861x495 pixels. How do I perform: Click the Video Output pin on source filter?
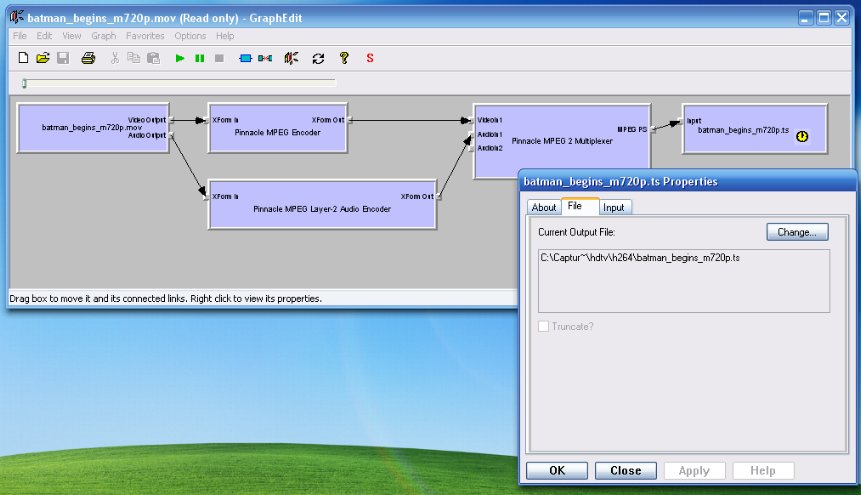[x=171, y=120]
